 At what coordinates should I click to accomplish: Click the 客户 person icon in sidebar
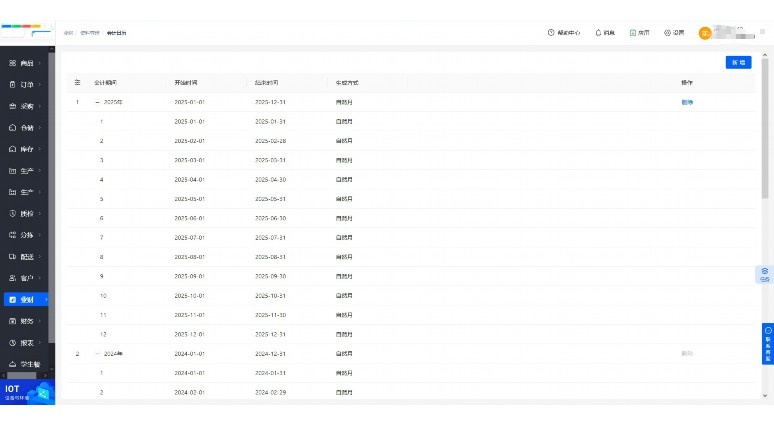12,278
